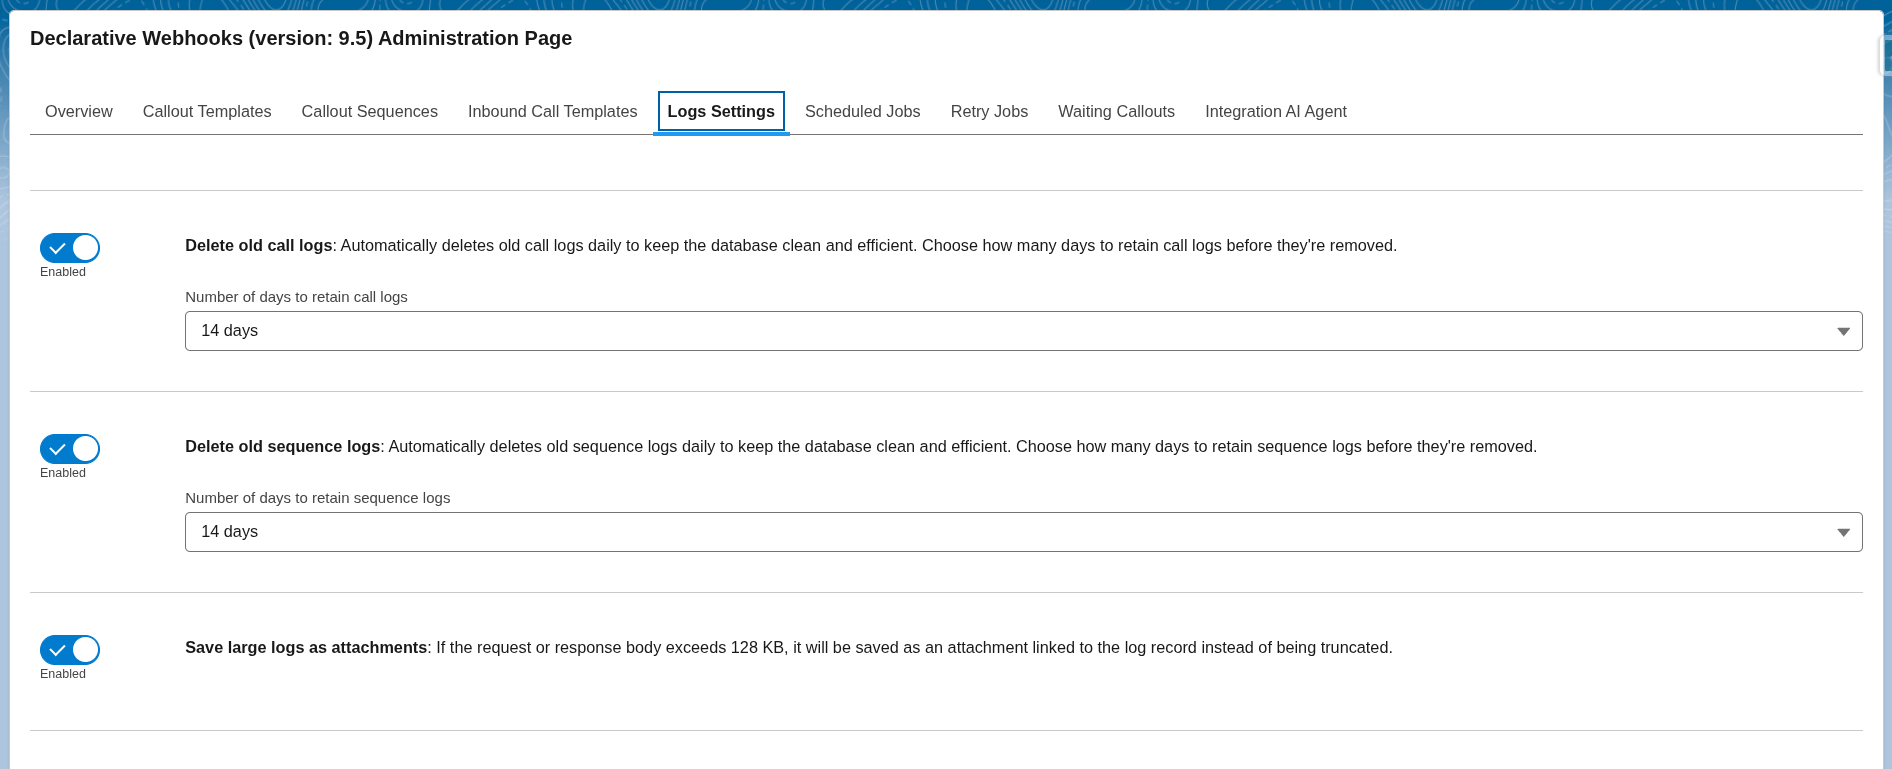Click the 'Number of days to retain call logs' label
Image resolution: width=1892 pixels, height=769 pixels.
[x=296, y=297]
